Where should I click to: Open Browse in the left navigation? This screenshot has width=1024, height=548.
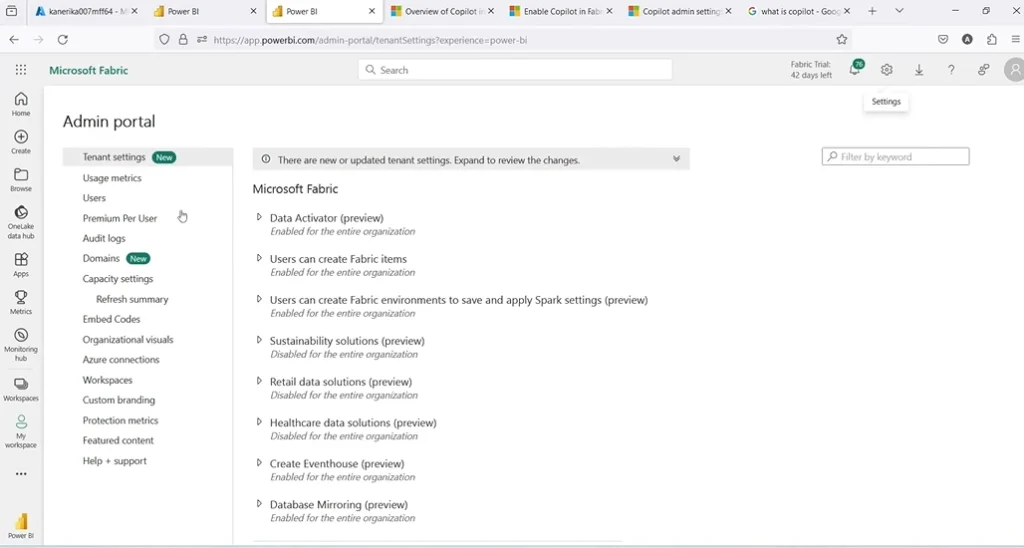pos(21,180)
